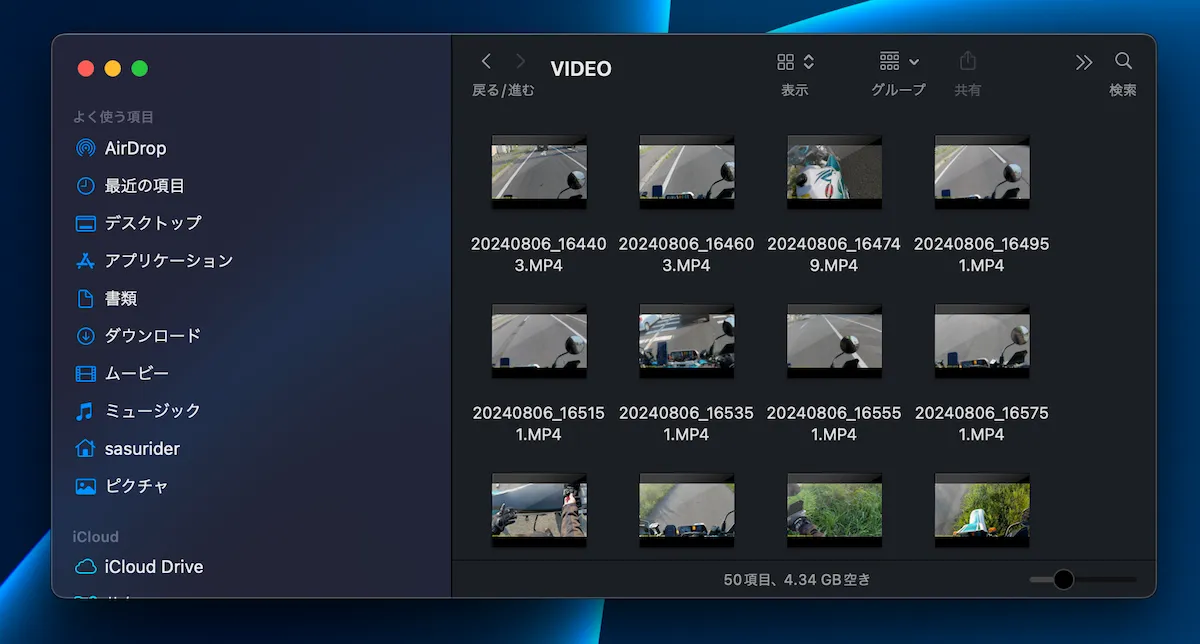1200x644 pixels.
Task: Select thumbnail of 20240806_164749.MP4
Action: pos(834,172)
